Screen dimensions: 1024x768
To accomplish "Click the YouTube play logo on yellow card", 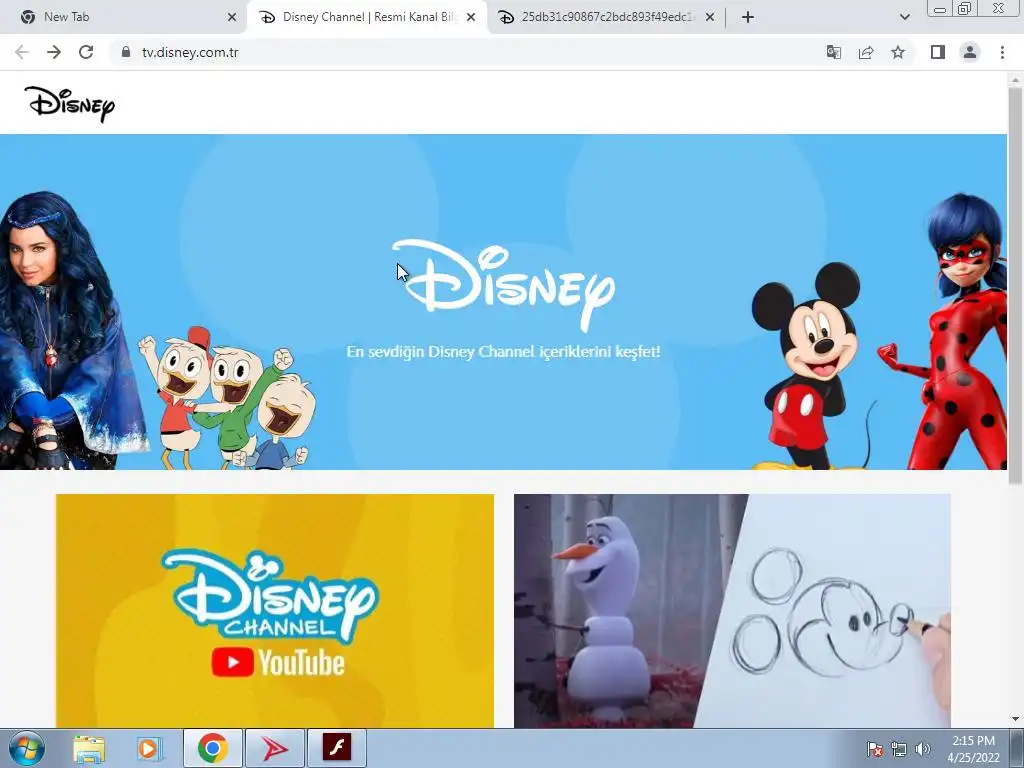I will 232,662.
